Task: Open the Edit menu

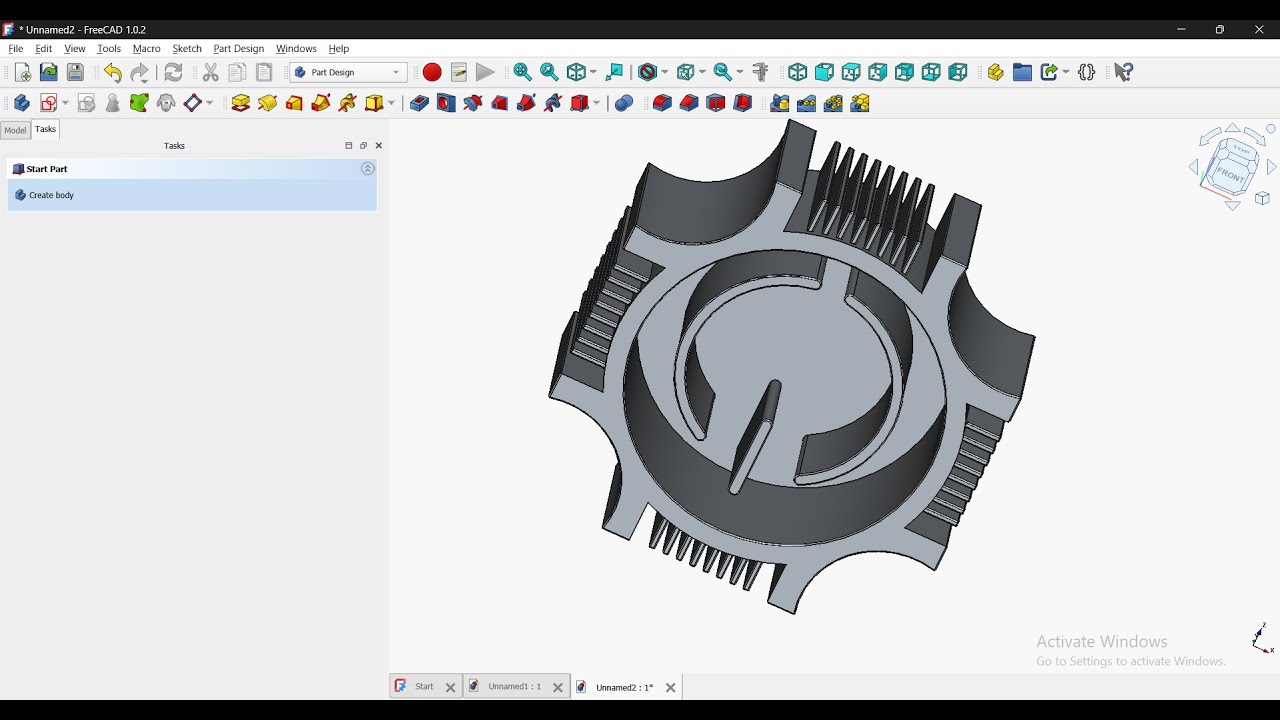Action: [x=44, y=49]
